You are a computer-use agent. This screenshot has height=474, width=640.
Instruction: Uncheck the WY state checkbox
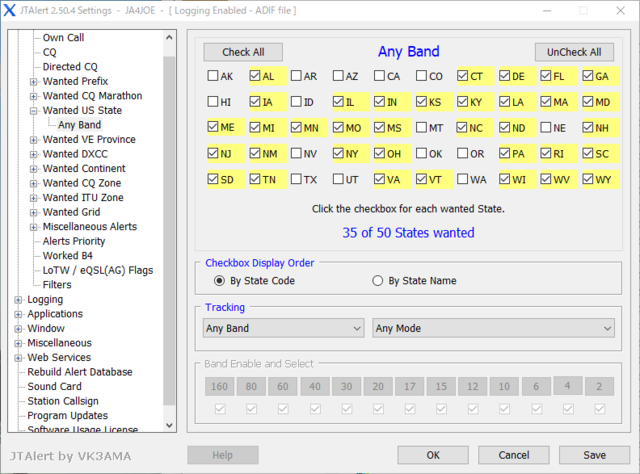click(588, 179)
